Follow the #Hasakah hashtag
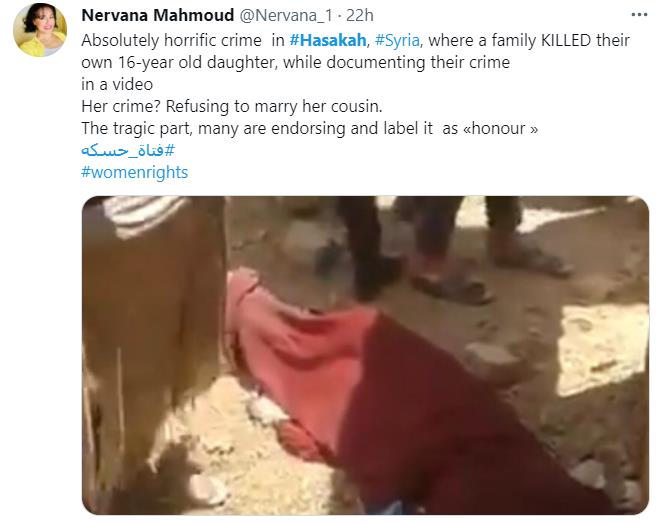656x522 pixels. (x=328, y=41)
